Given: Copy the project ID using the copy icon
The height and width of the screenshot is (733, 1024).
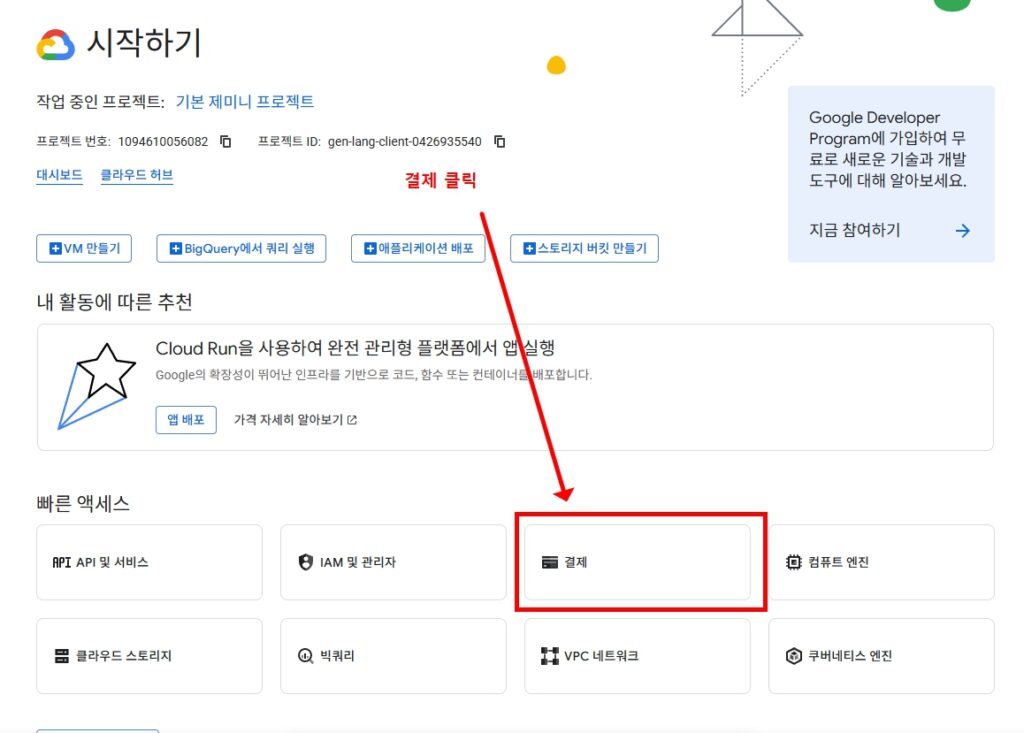Looking at the screenshot, I should 499,141.
